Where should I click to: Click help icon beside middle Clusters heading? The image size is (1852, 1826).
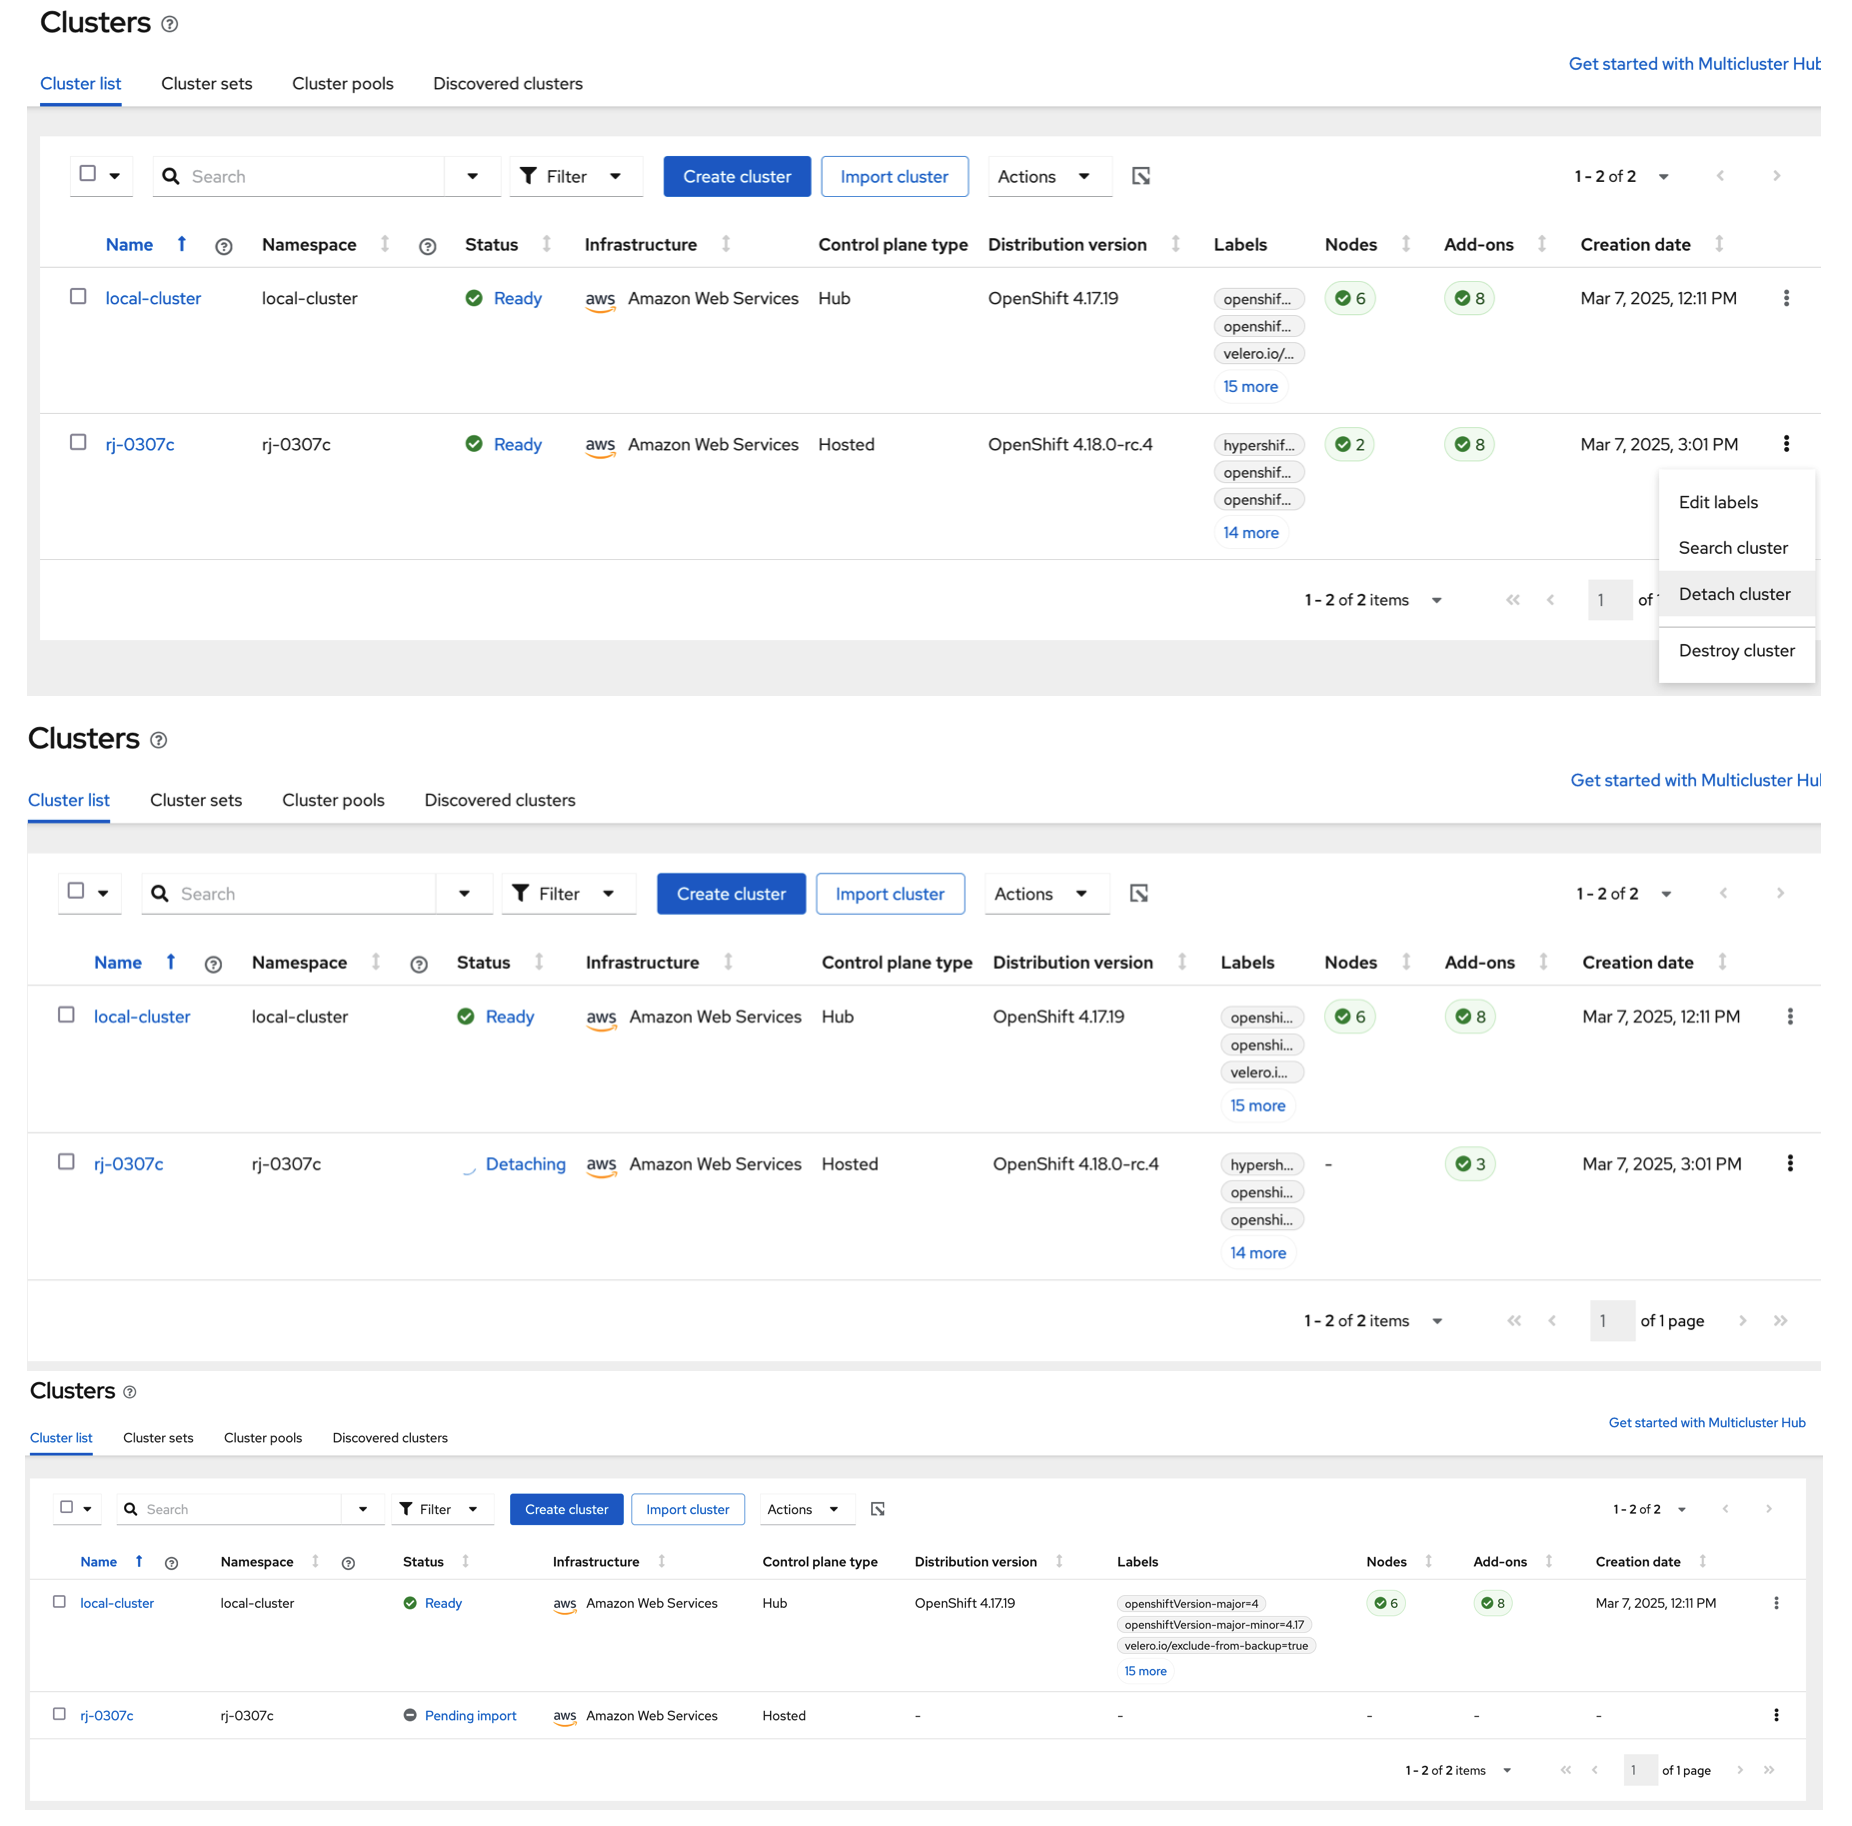click(x=158, y=740)
